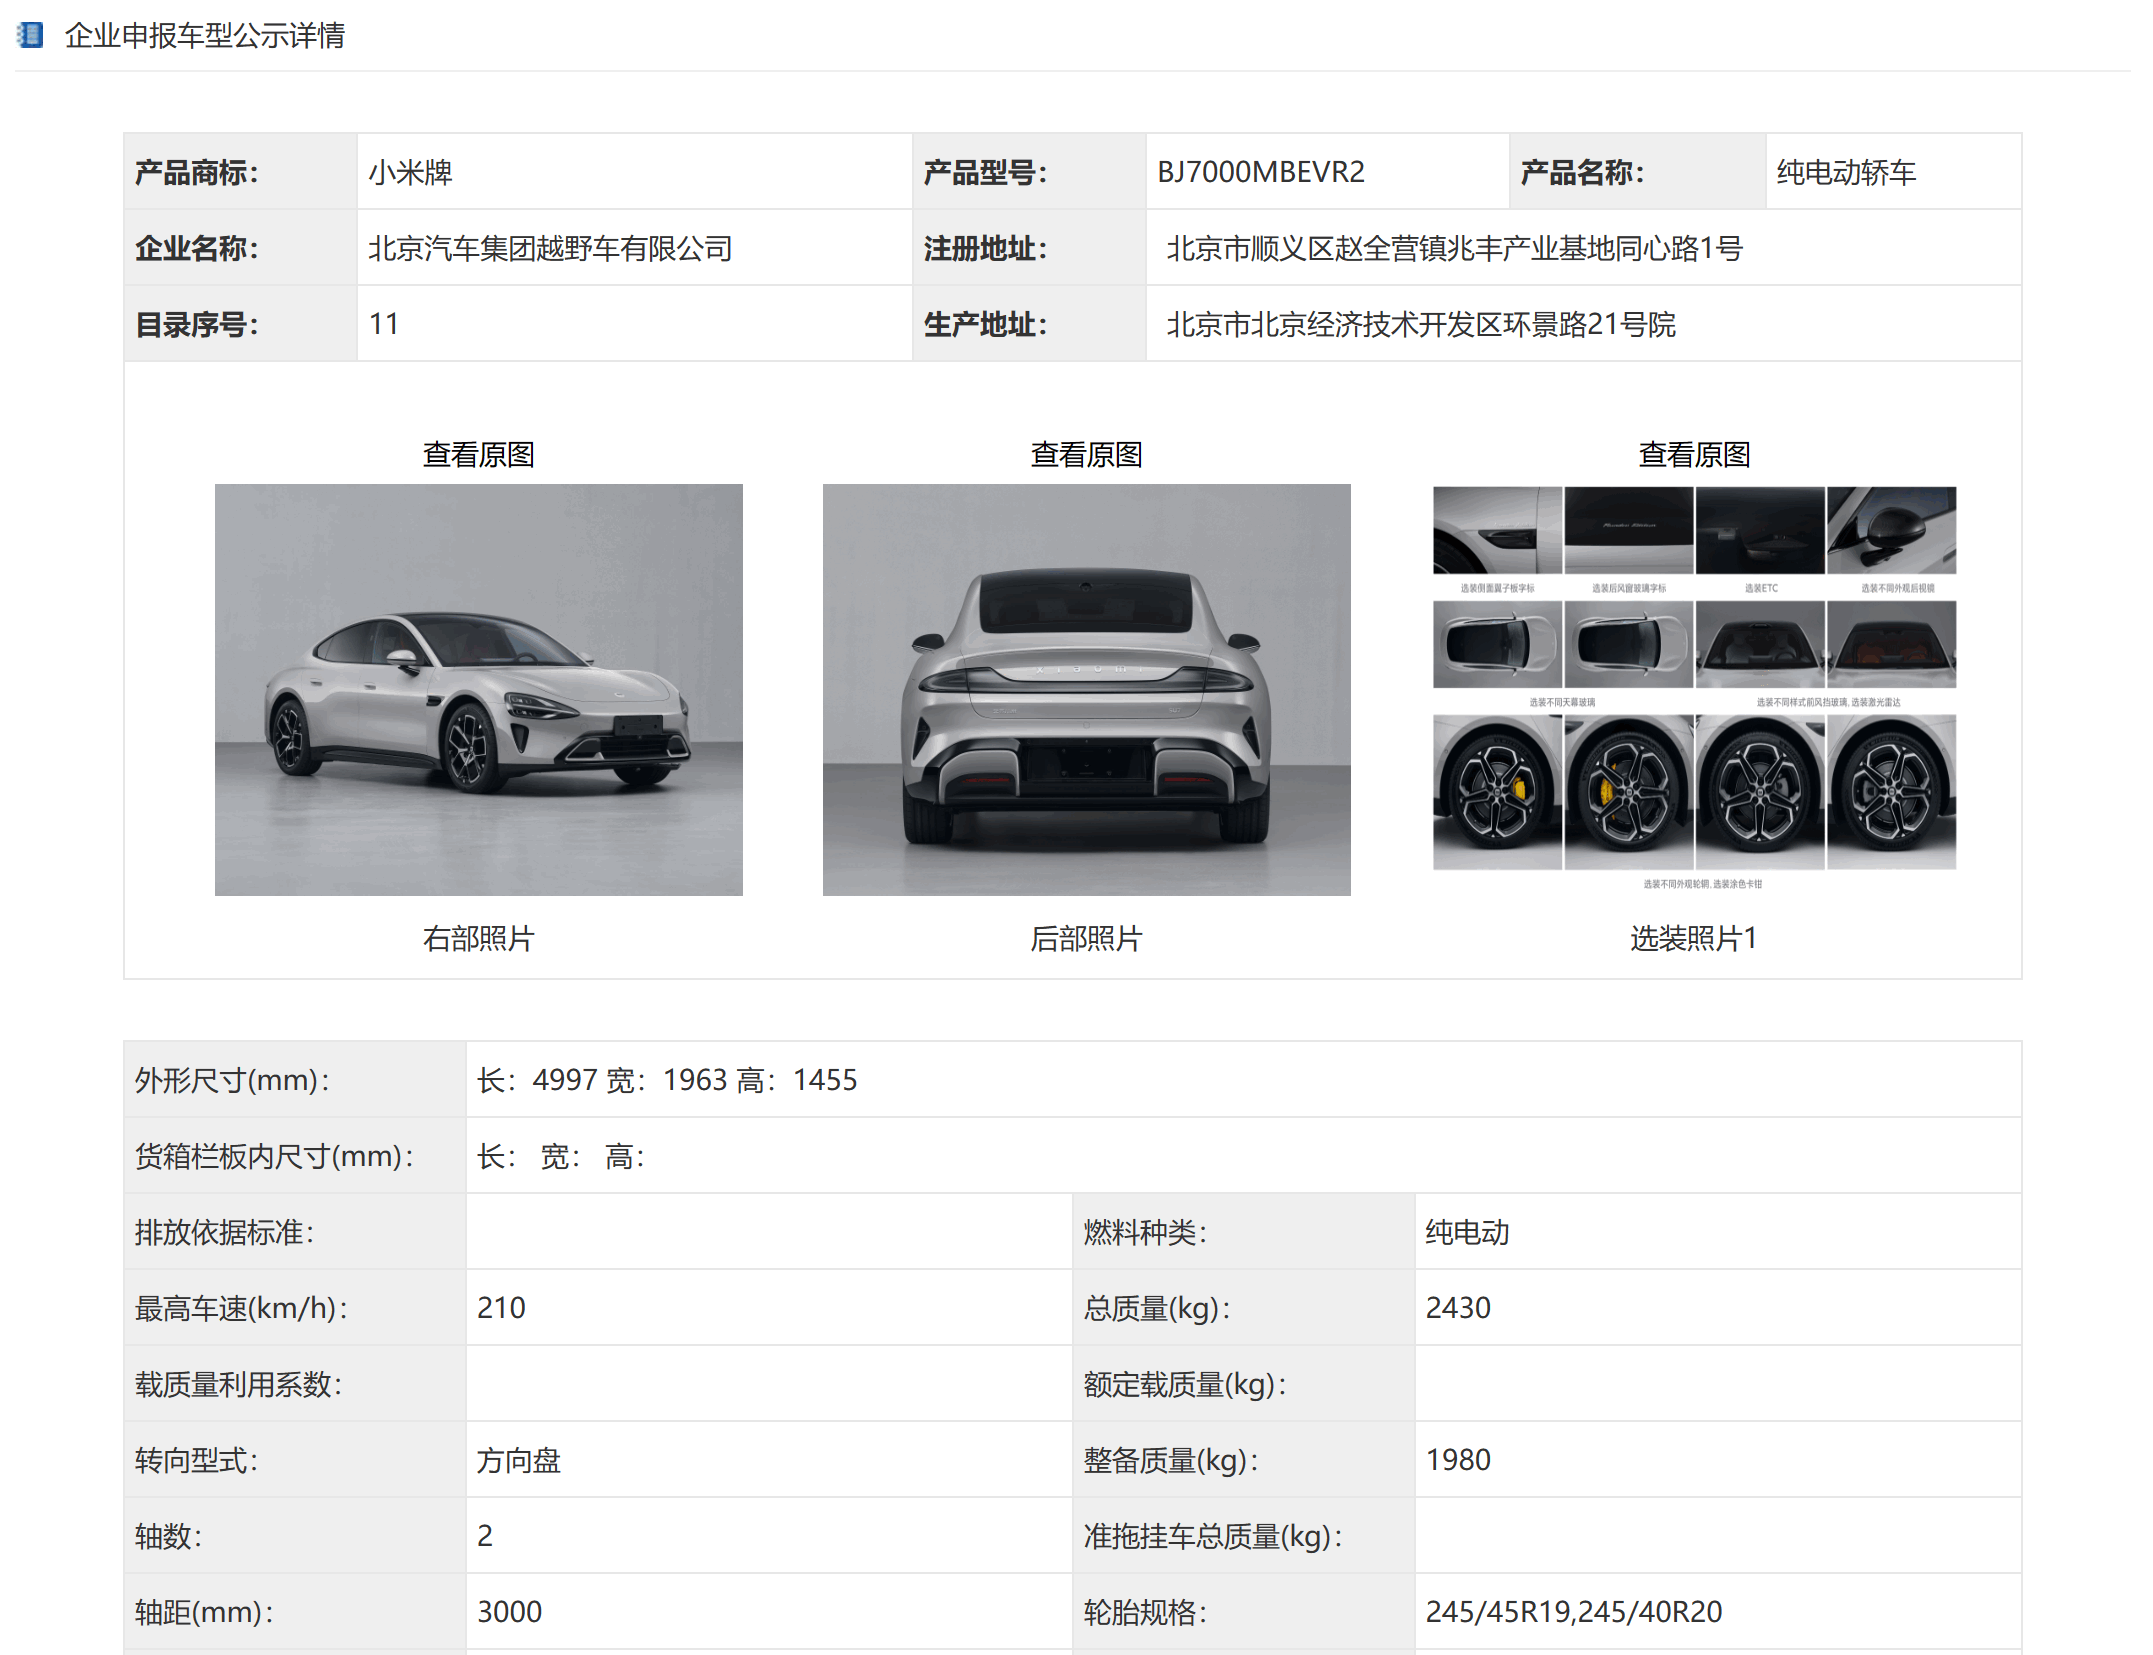Click the 选装照片1 options collage thumbnail
Viewport: 2153px width, 1655px height.
point(1694,690)
